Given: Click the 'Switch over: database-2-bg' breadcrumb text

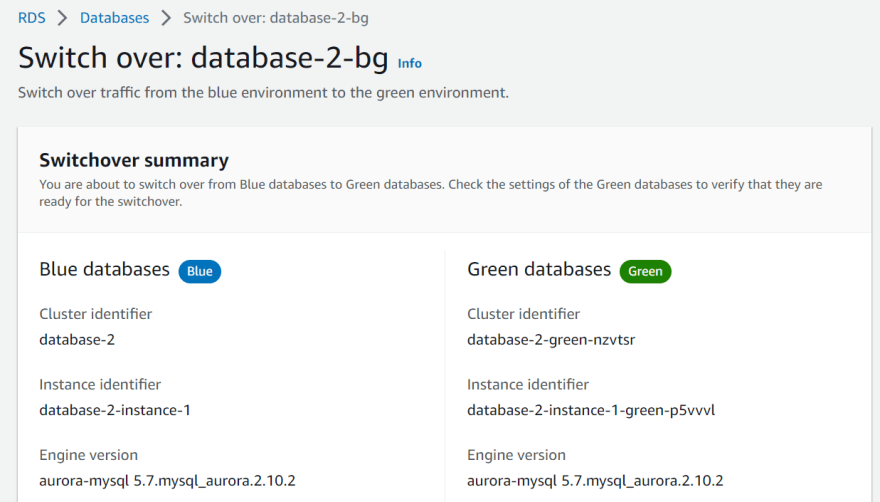Looking at the screenshot, I should click(276, 18).
